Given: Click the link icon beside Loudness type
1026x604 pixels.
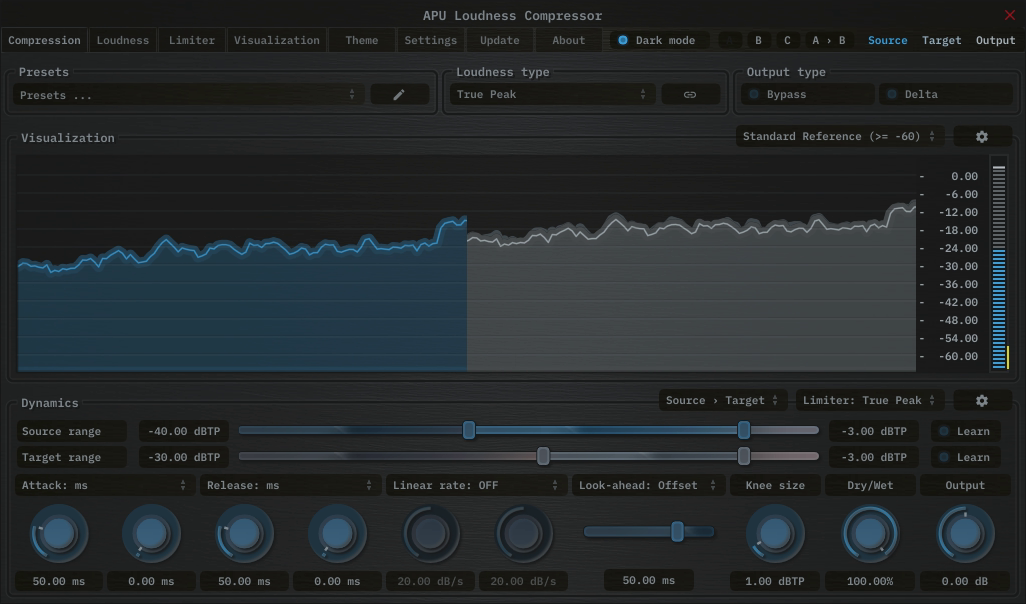Looking at the screenshot, I should coord(690,94).
